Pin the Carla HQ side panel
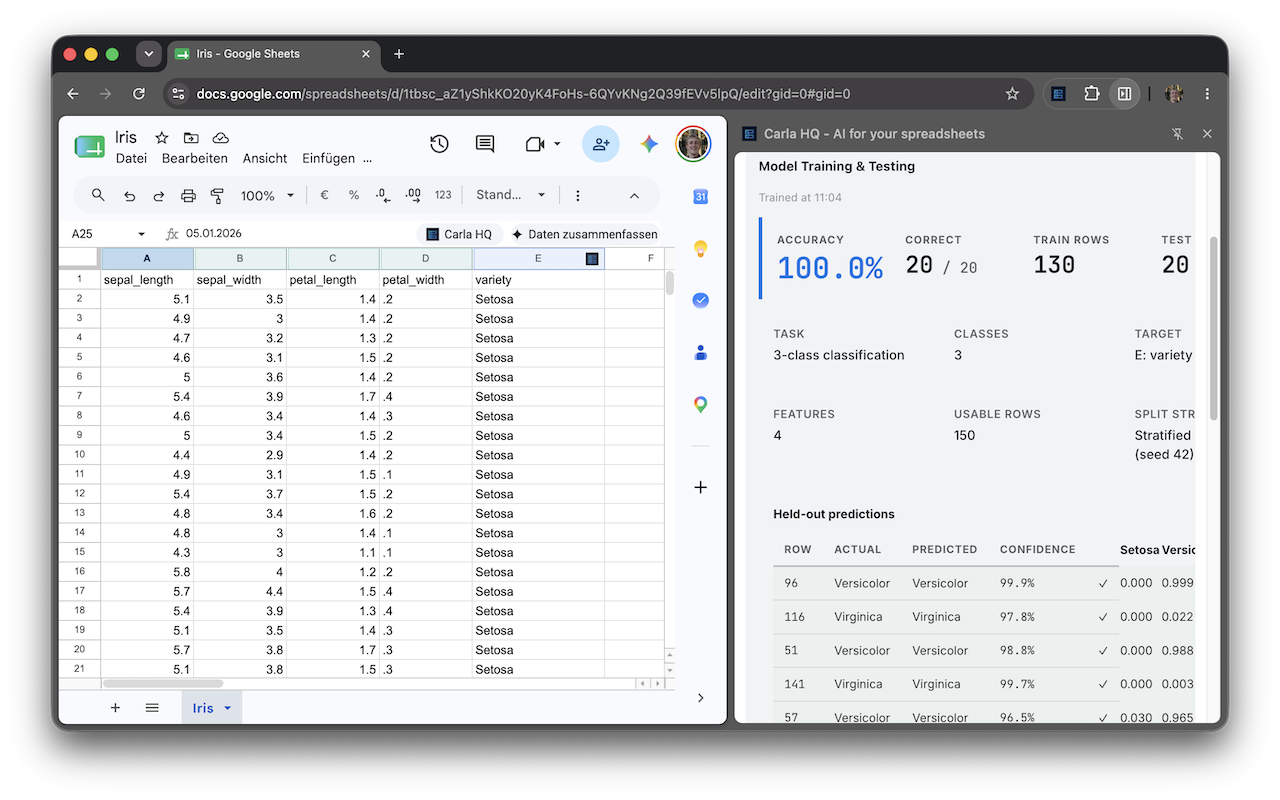 pyautogui.click(x=1177, y=133)
